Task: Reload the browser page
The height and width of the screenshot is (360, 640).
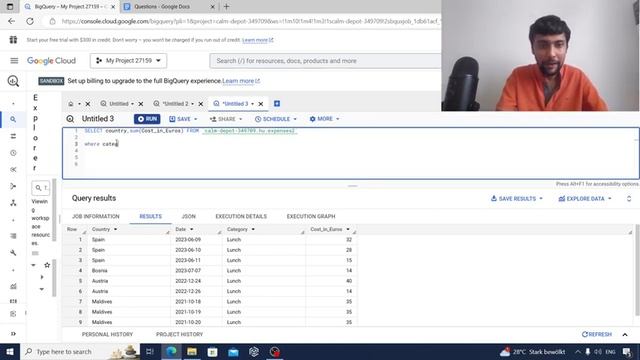Action: (x=30, y=21)
